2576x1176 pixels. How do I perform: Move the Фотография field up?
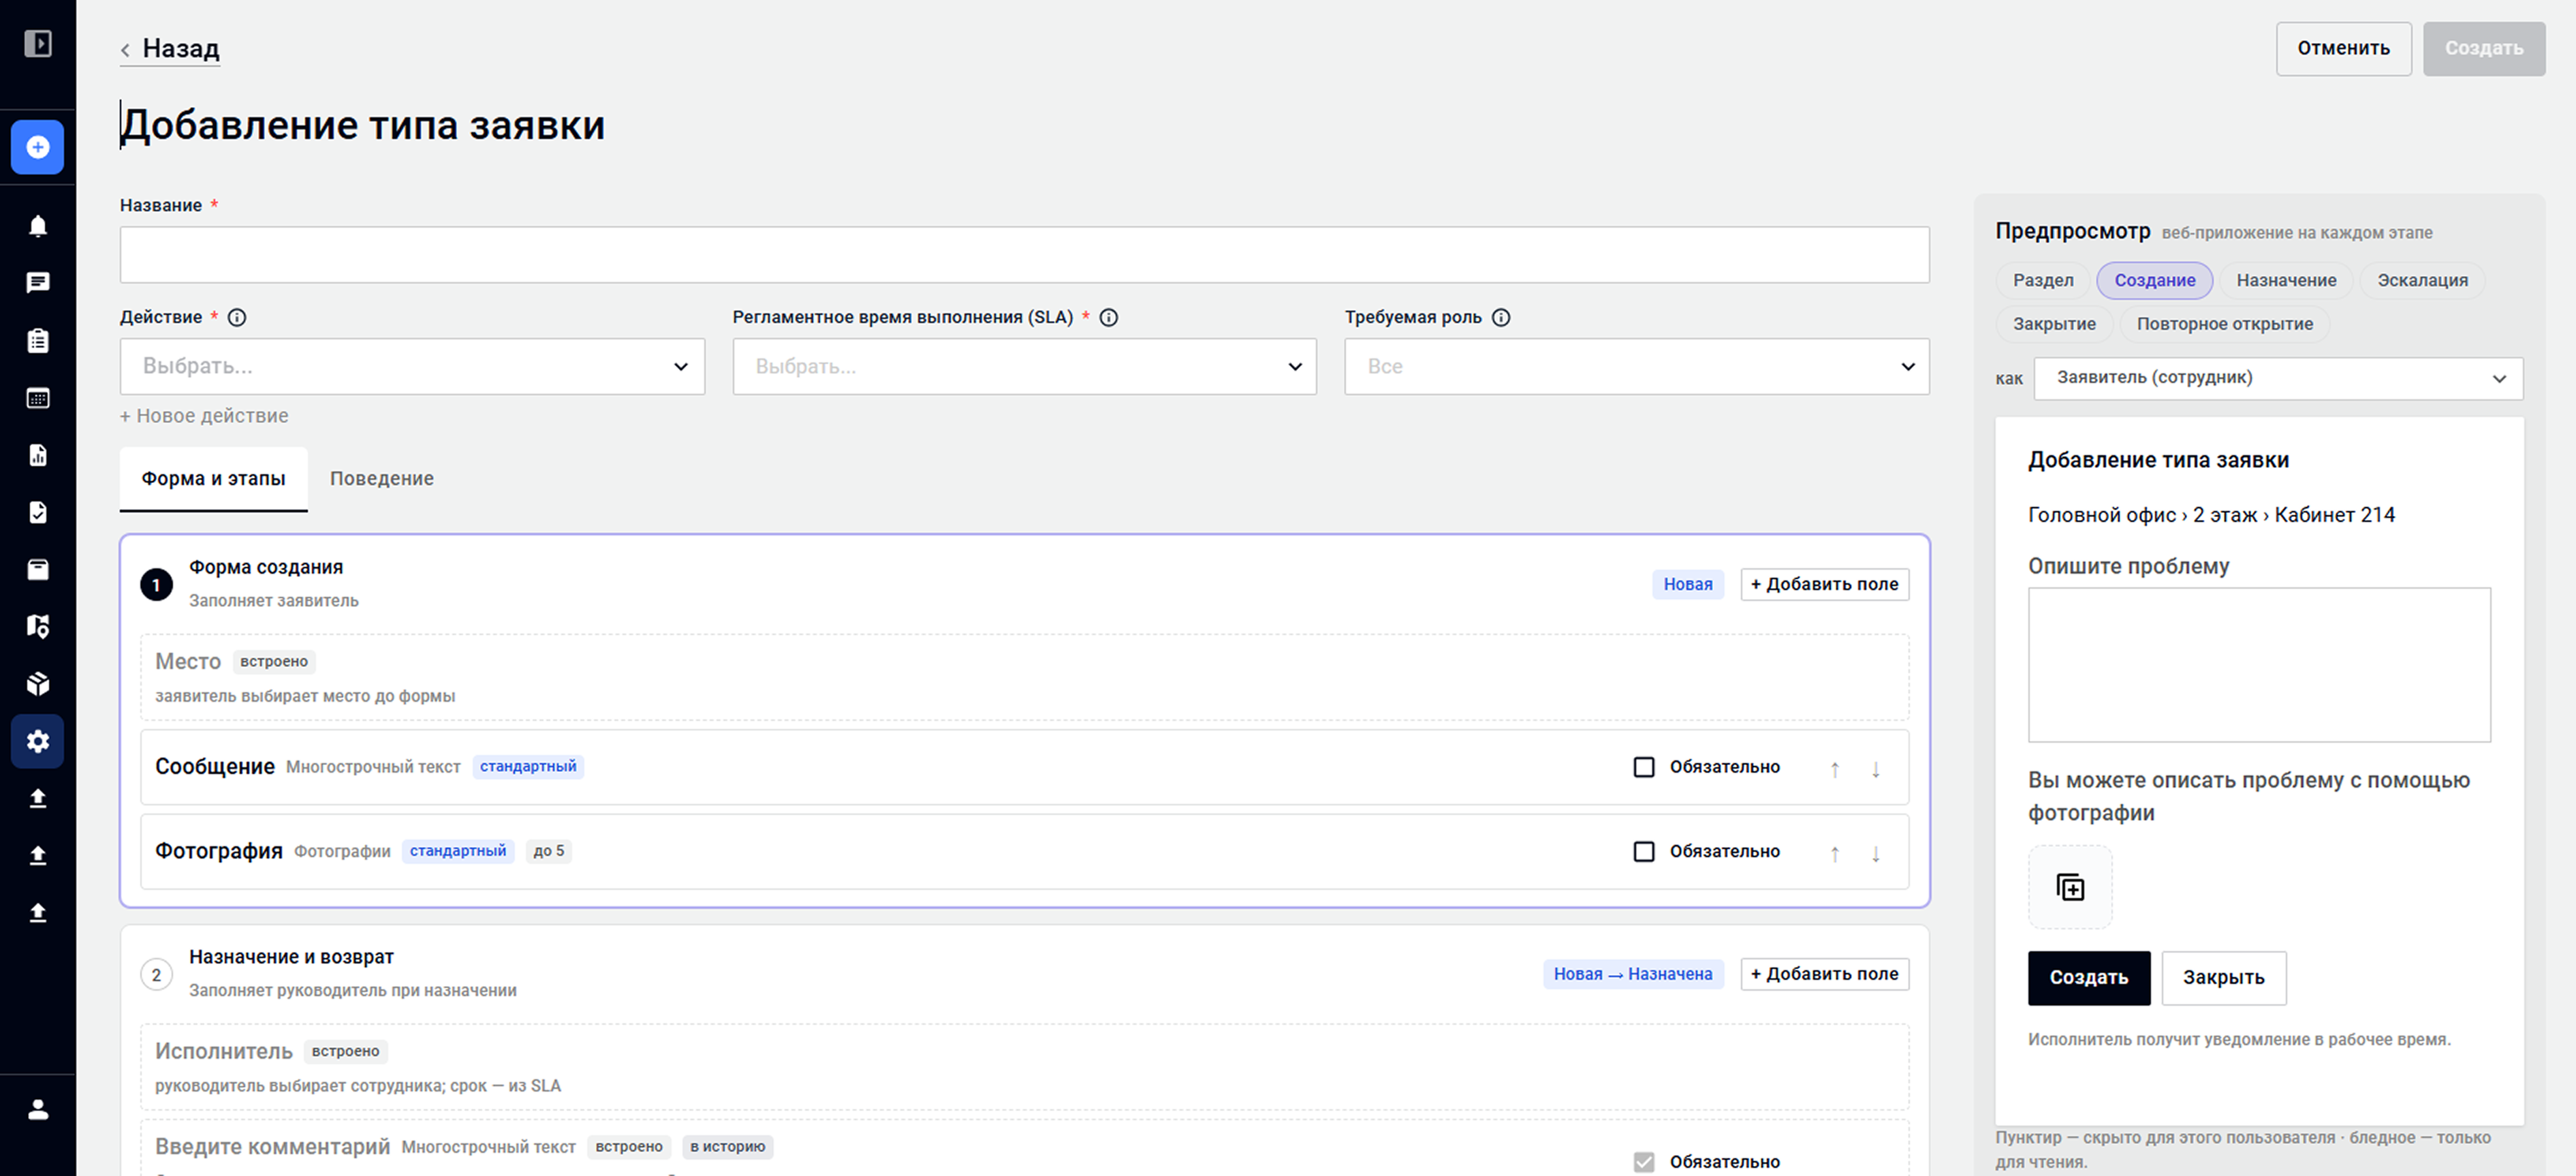tap(1835, 853)
